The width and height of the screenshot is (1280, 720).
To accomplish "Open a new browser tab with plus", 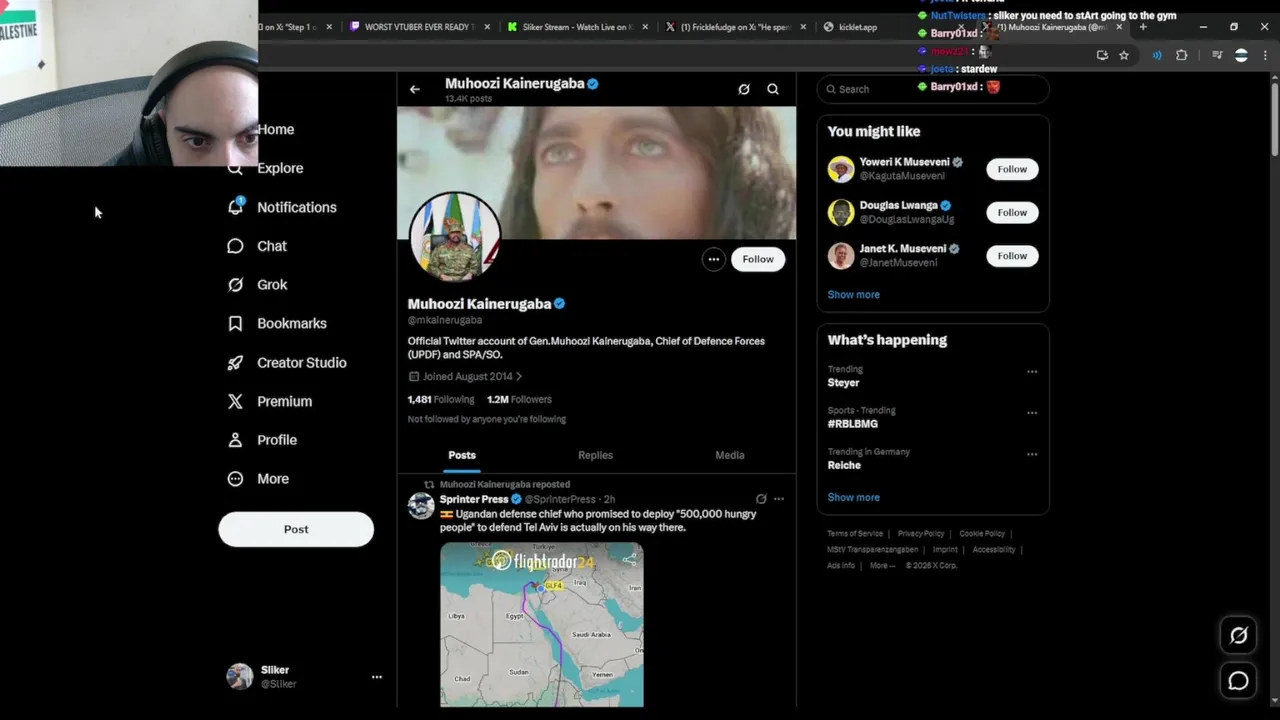I will [x=1143, y=27].
